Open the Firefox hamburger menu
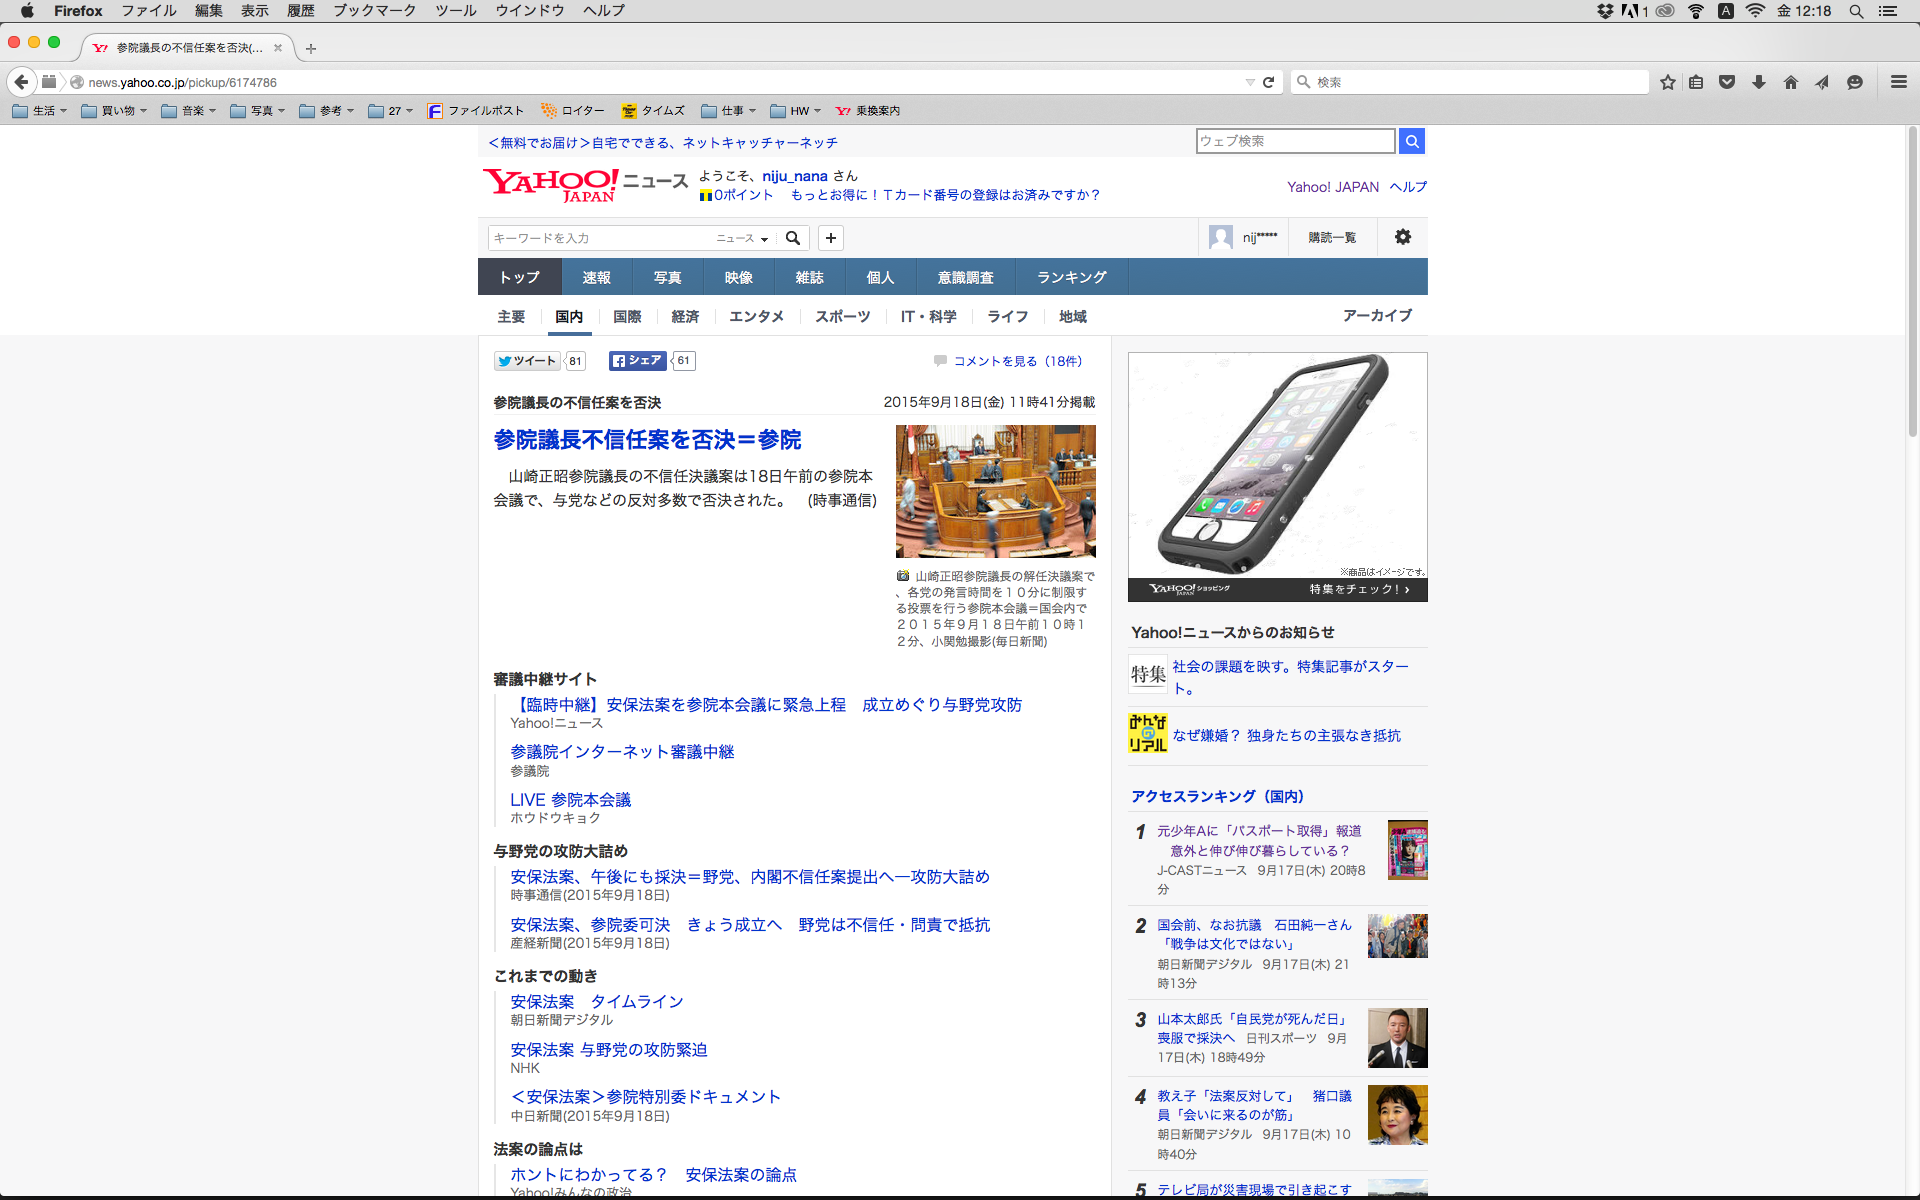The width and height of the screenshot is (1920, 1200). click(1898, 82)
